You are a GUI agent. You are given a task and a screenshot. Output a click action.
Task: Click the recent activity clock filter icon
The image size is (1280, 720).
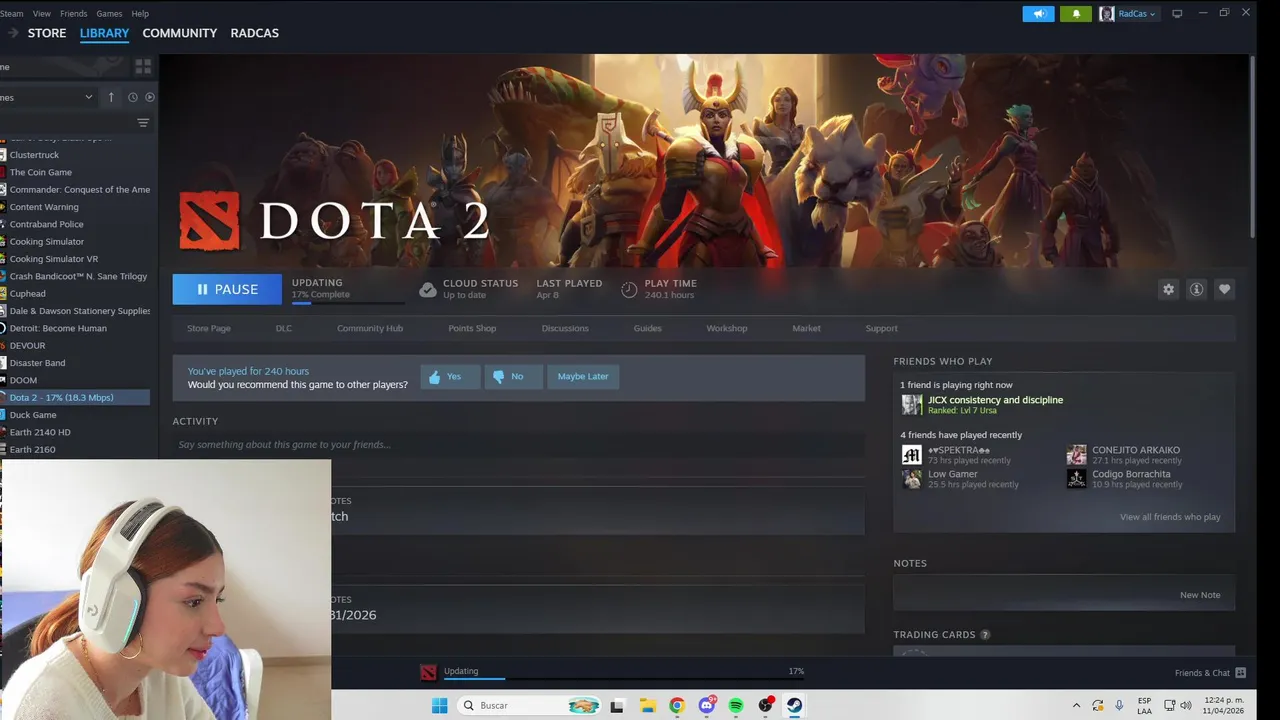pos(132,97)
